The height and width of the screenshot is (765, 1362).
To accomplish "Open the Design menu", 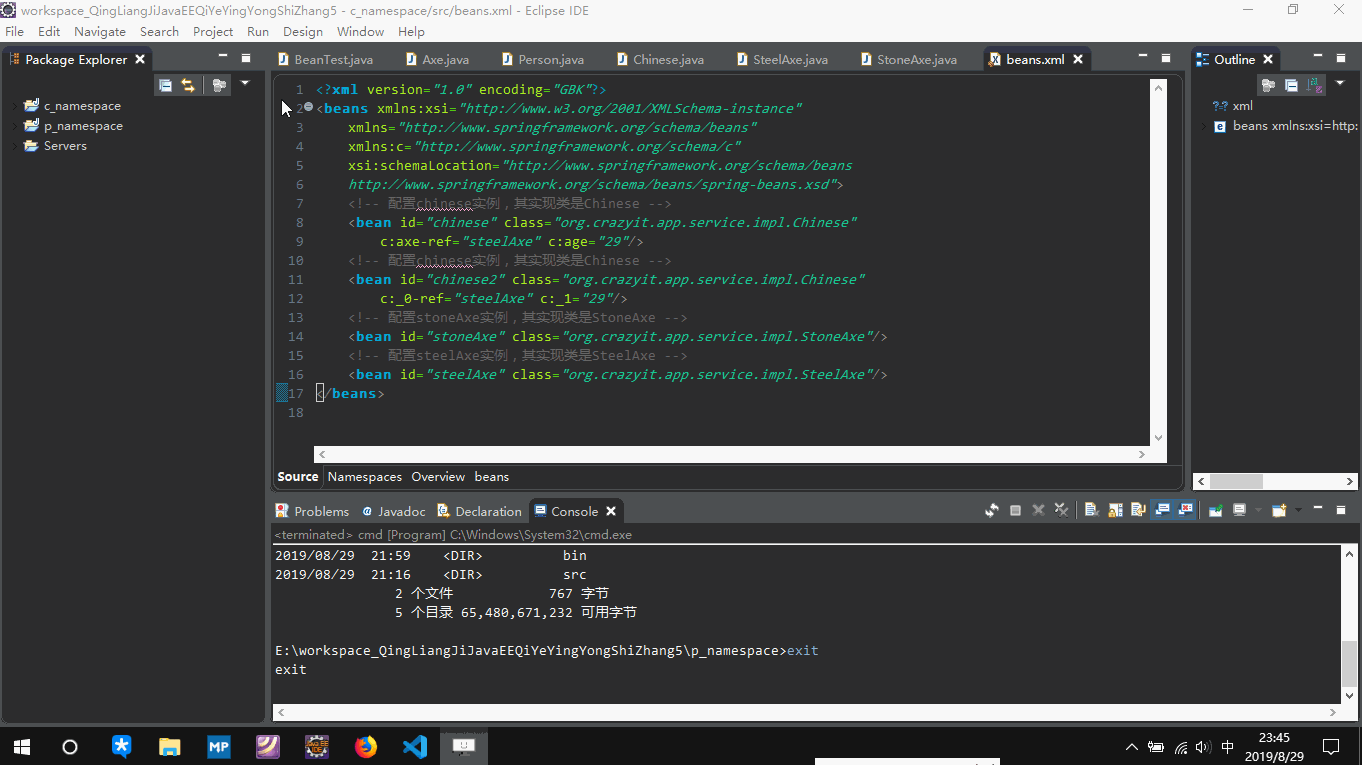I will coord(303,31).
